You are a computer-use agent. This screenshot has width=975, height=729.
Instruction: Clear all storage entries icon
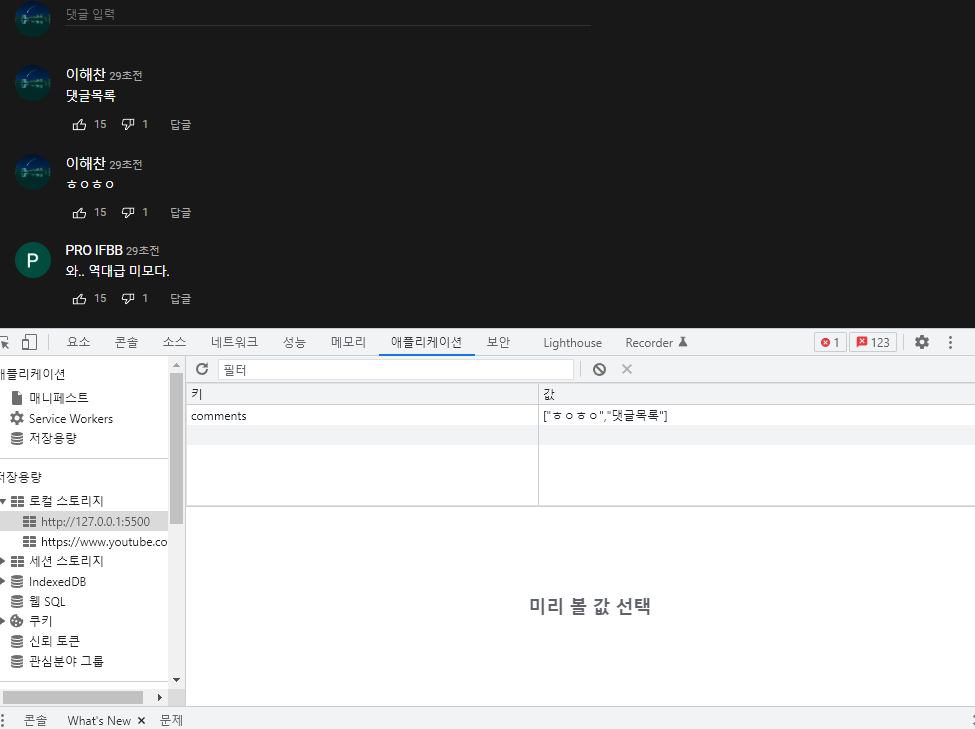click(599, 369)
